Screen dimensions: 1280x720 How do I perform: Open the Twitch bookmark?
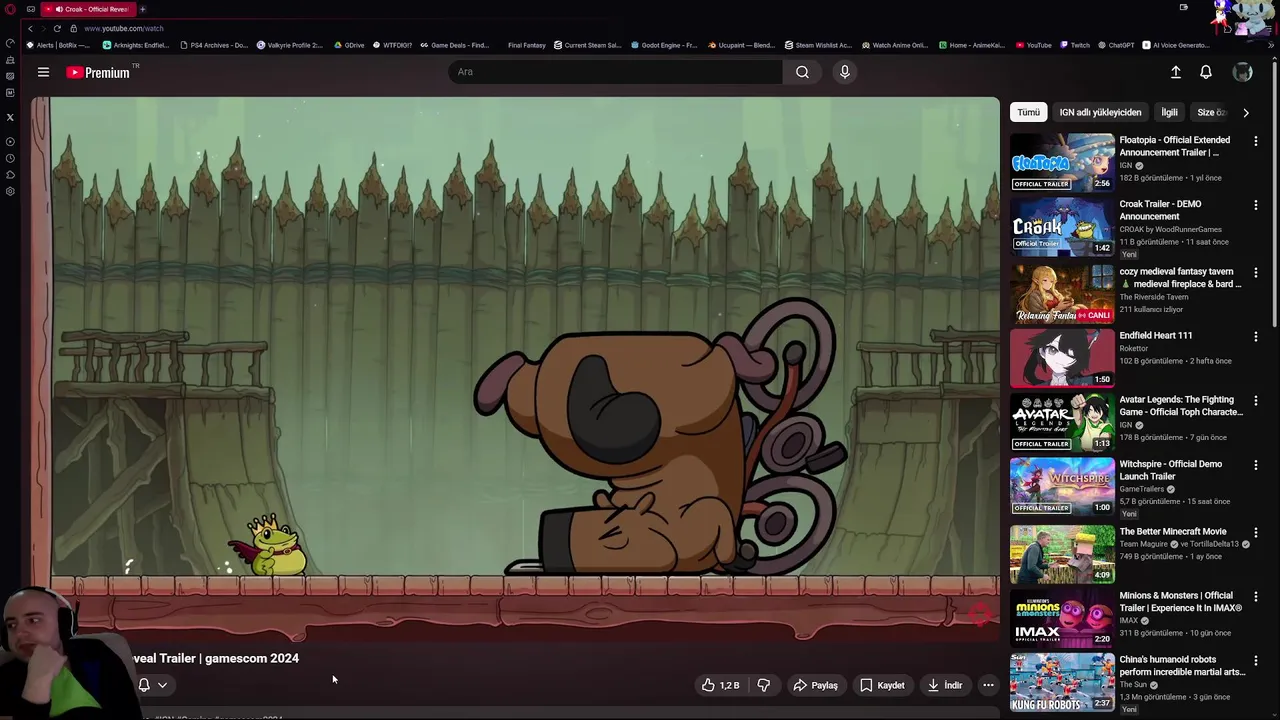pyautogui.click(x=1074, y=45)
